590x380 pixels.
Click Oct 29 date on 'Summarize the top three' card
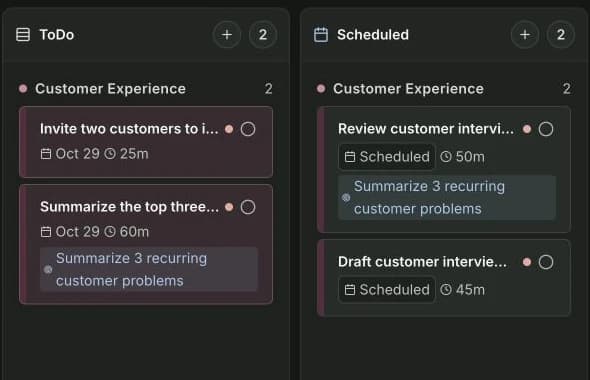tap(70, 232)
